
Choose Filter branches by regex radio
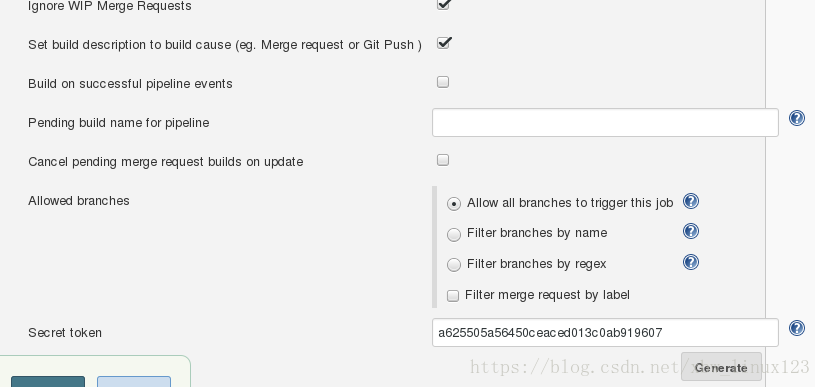[x=453, y=264]
